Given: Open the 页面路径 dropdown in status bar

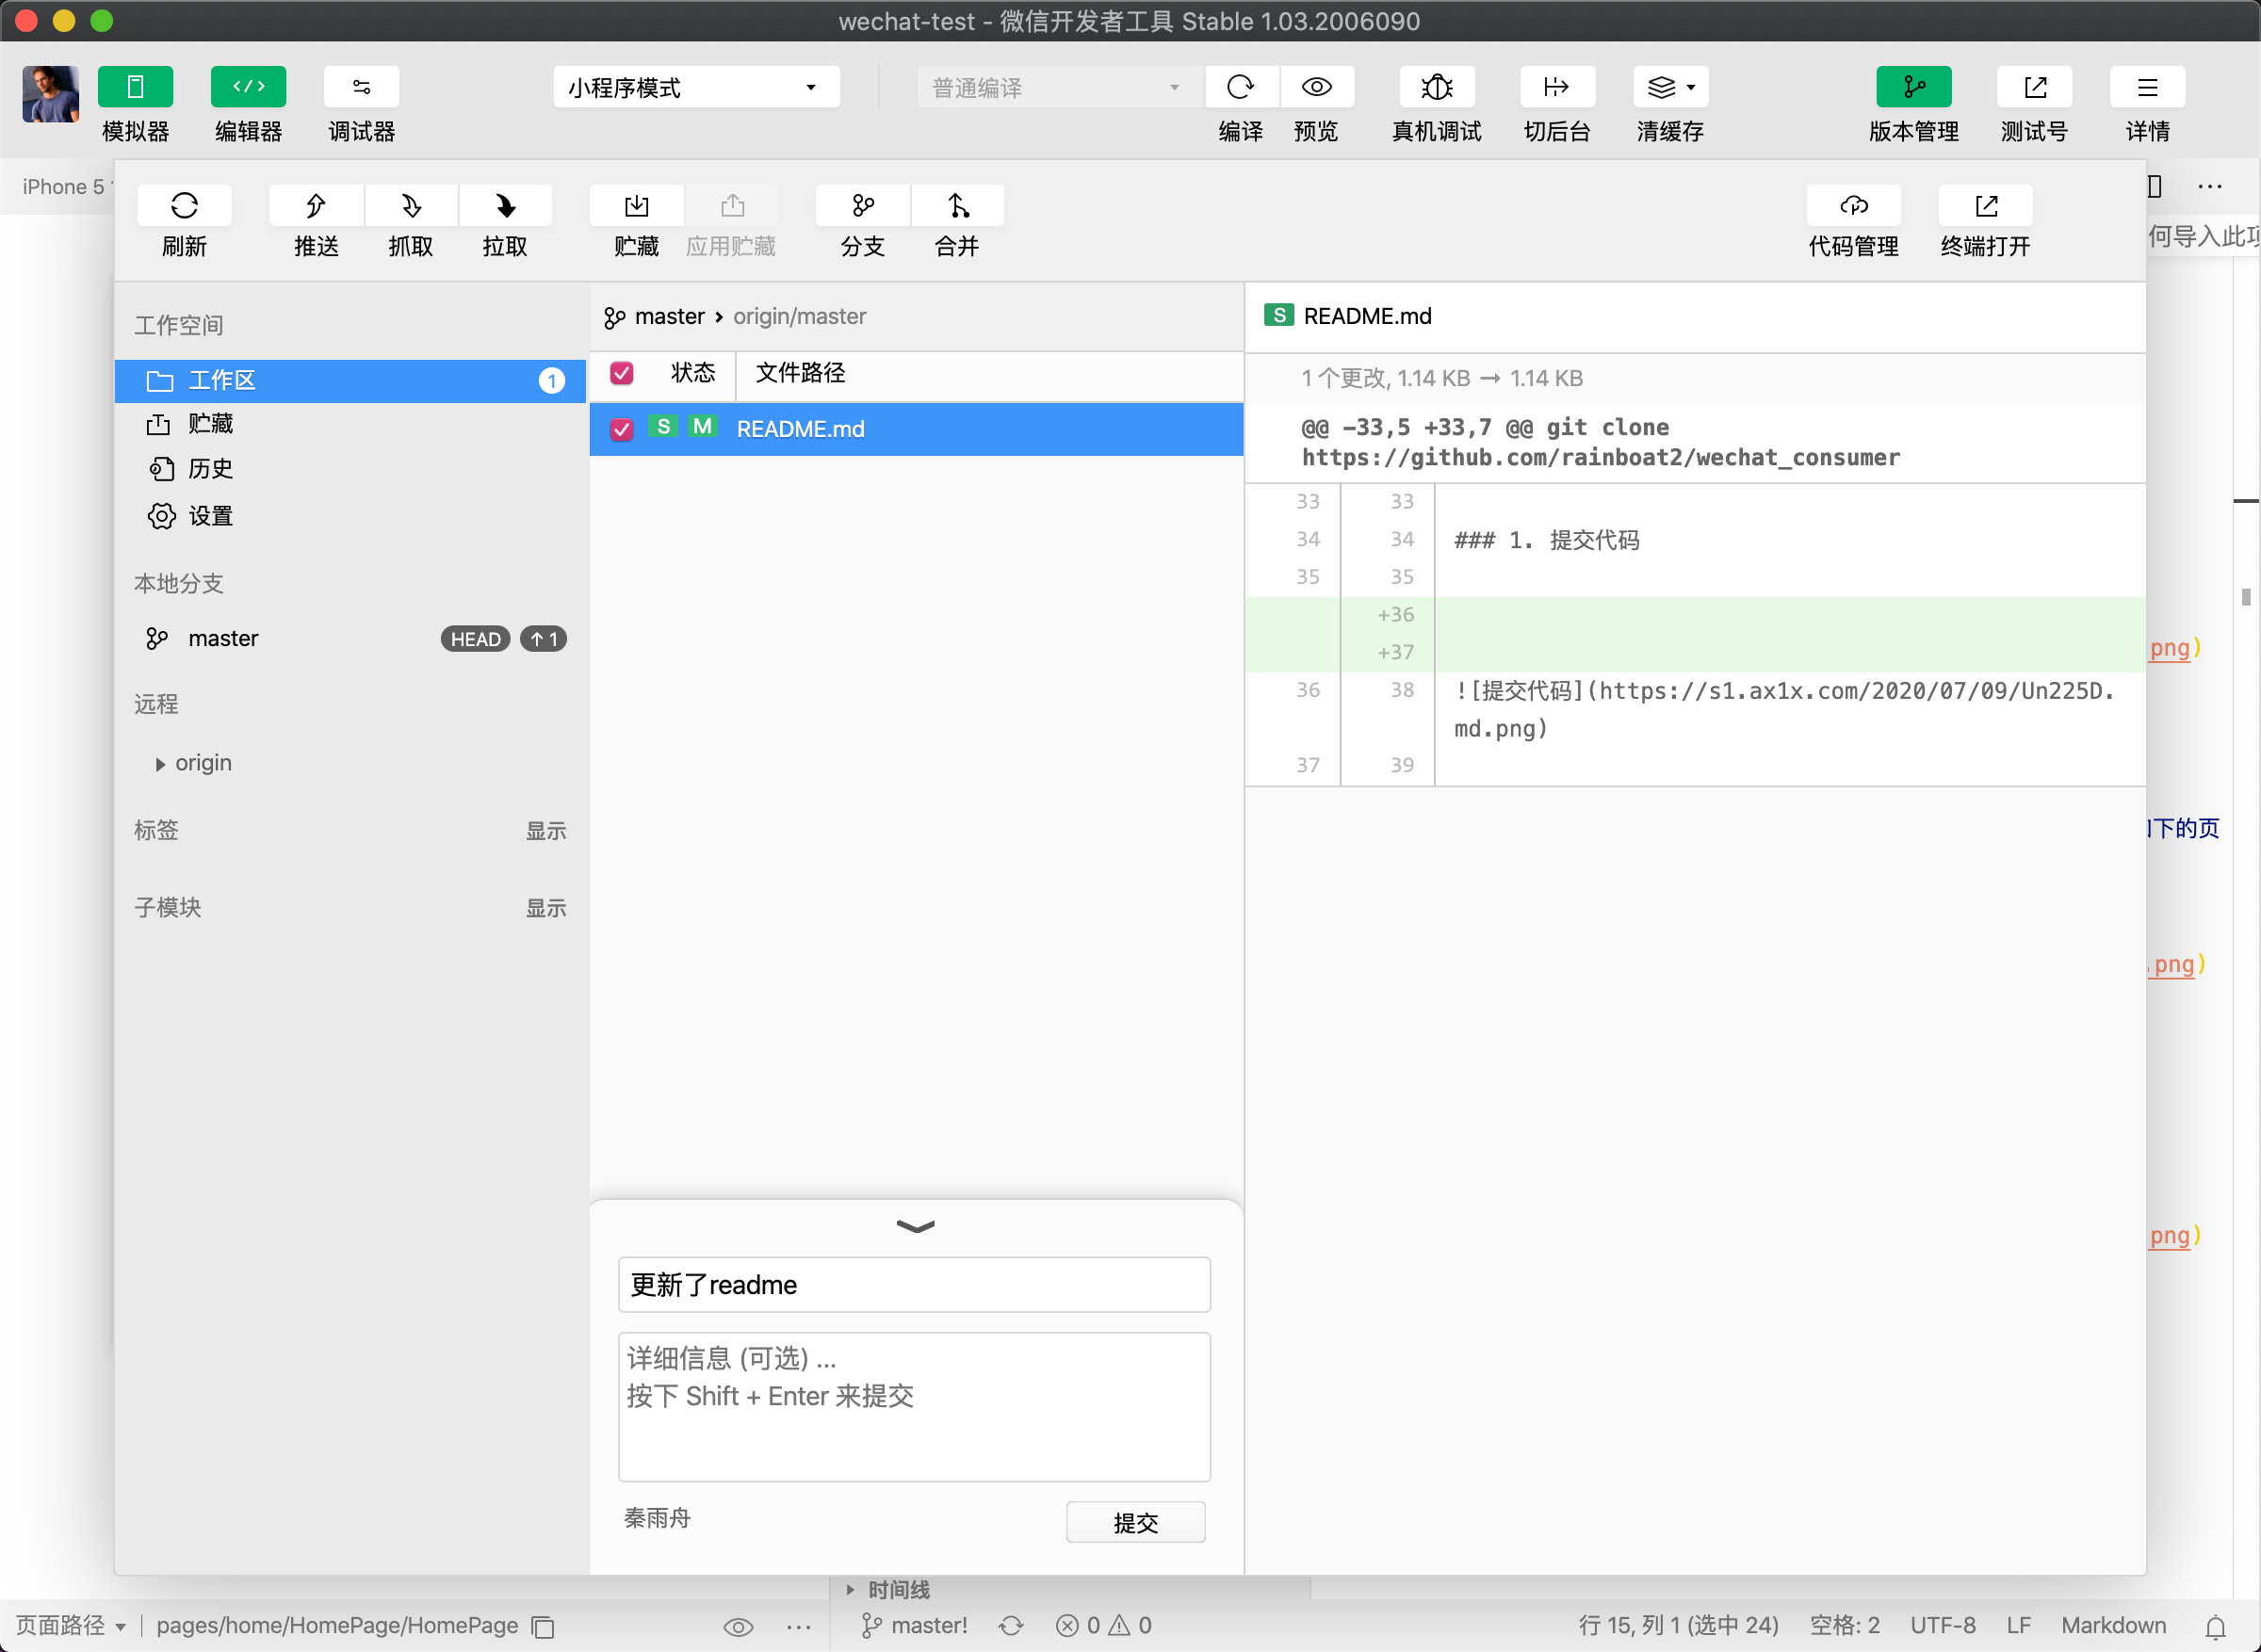Looking at the screenshot, I should [71, 1626].
